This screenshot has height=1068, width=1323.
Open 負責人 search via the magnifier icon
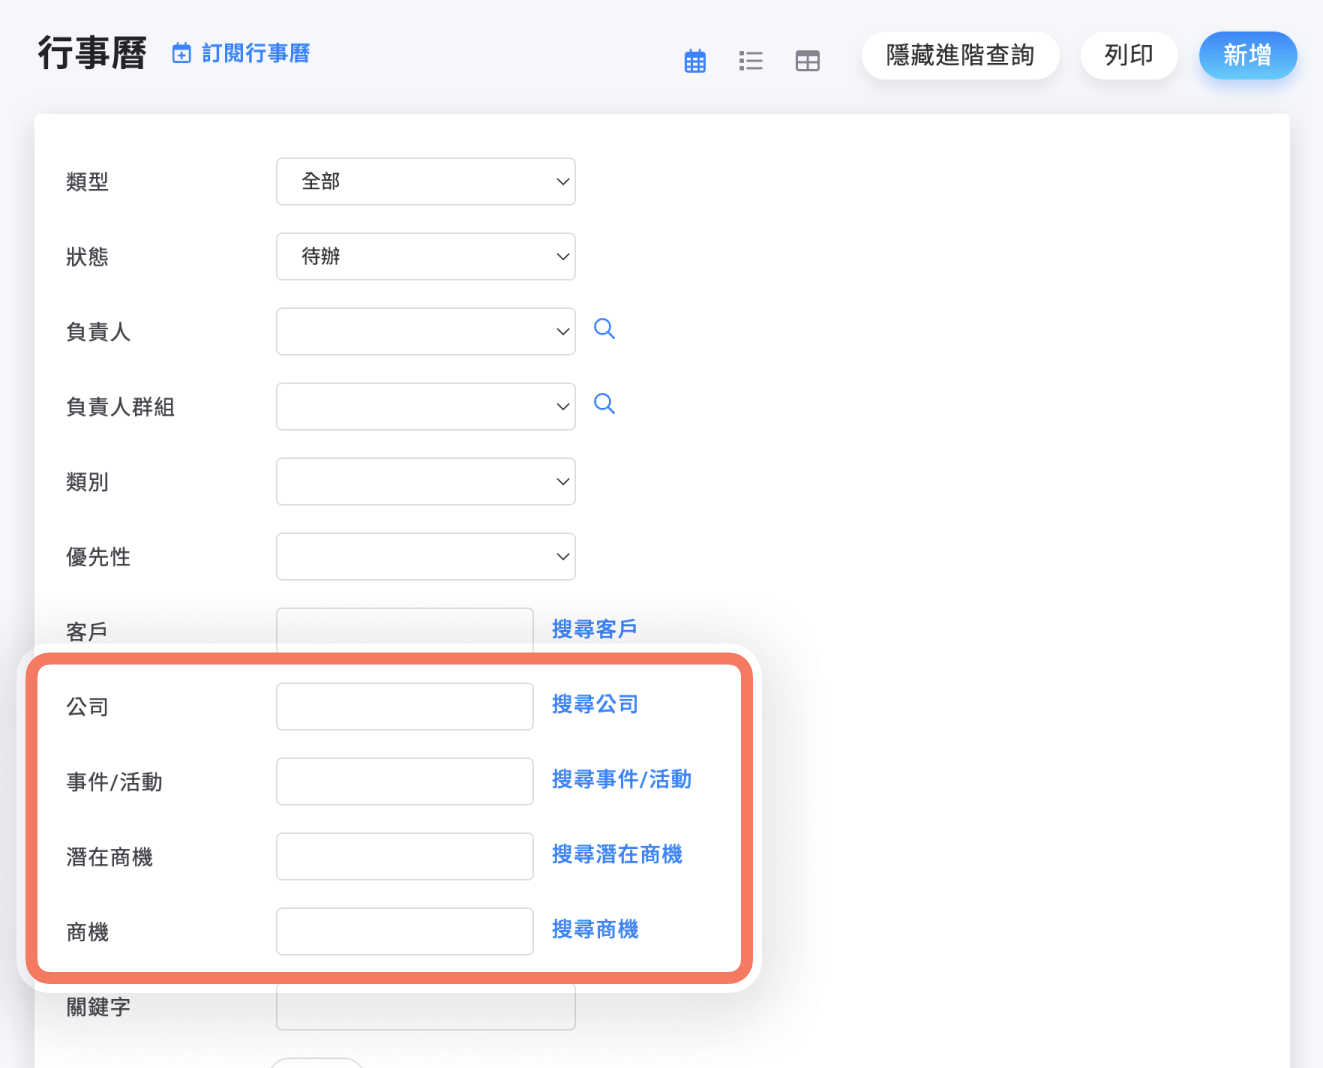[x=604, y=327]
